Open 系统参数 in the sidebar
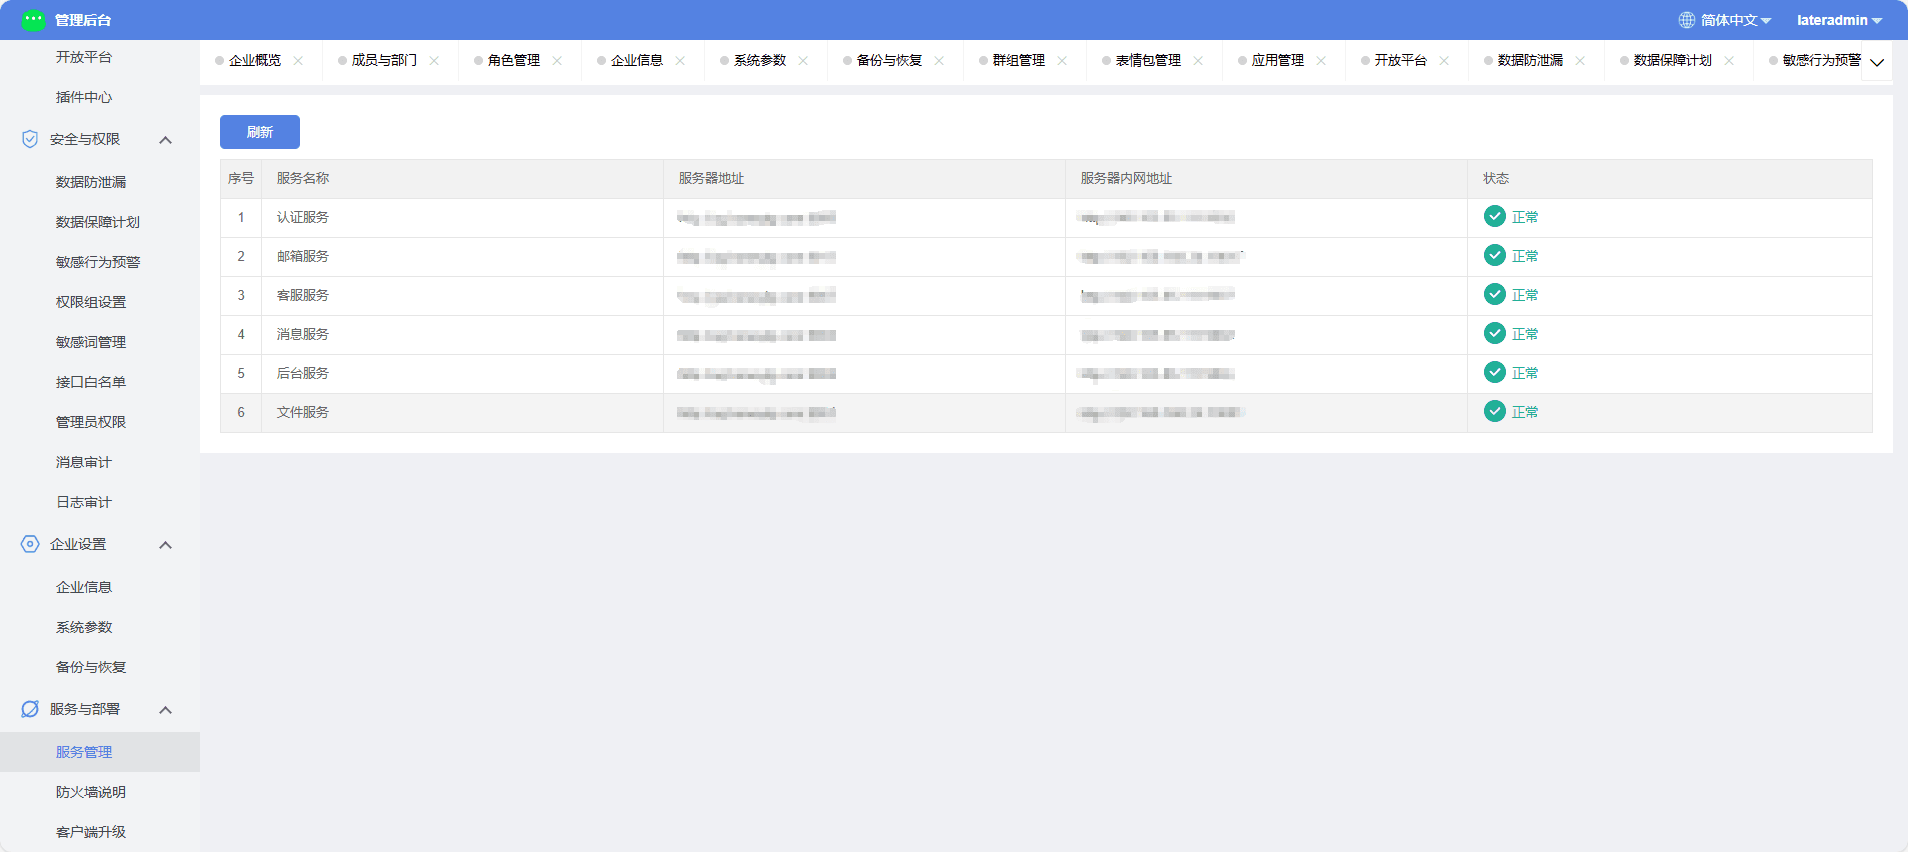The height and width of the screenshot is (852, 1908). click(x=84, y=627)
